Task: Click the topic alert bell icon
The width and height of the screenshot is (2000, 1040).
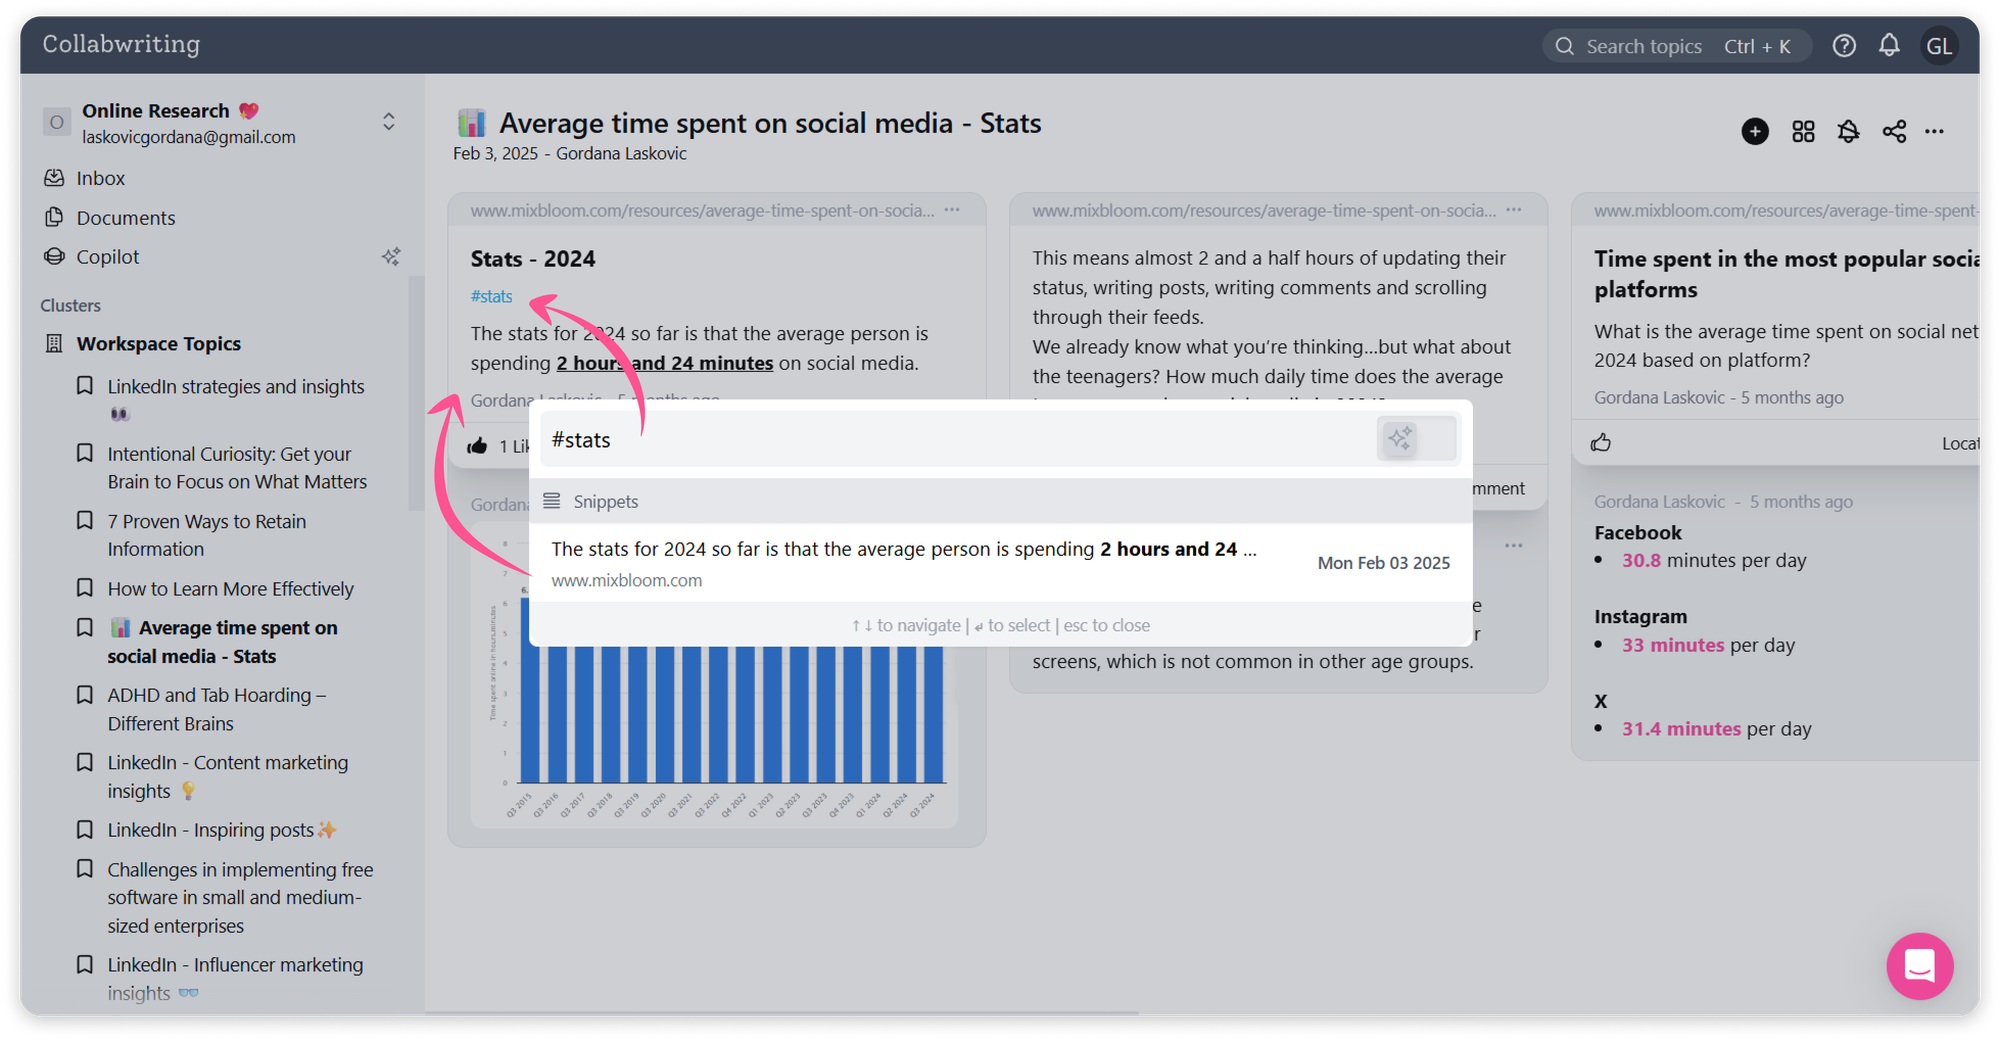Action: click(x=1848, y=131)
